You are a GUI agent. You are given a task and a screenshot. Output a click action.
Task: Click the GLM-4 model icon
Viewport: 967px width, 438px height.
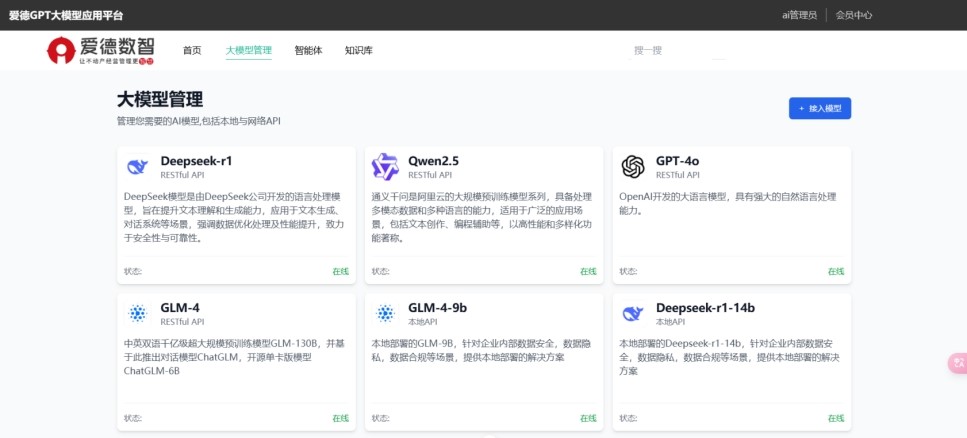coord(138,313)
